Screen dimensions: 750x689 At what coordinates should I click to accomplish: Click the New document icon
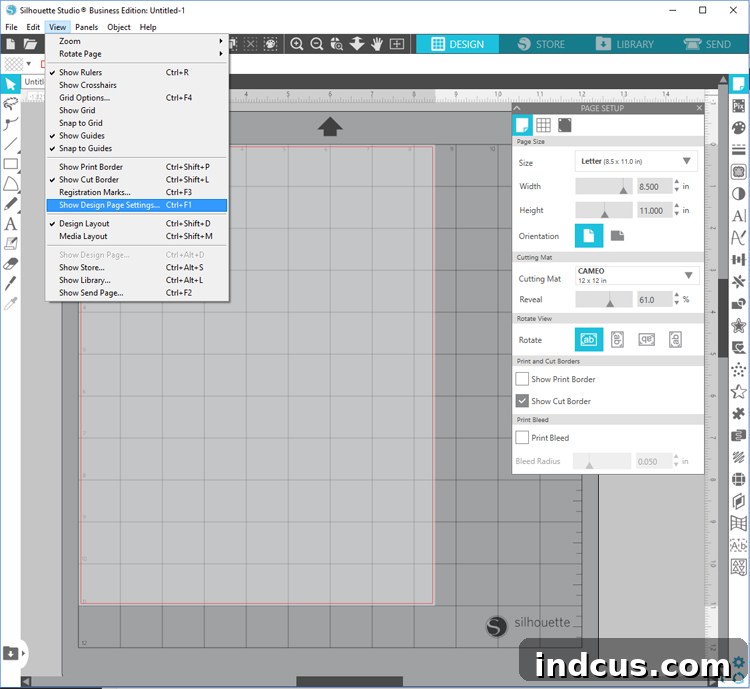pos(11,44)
